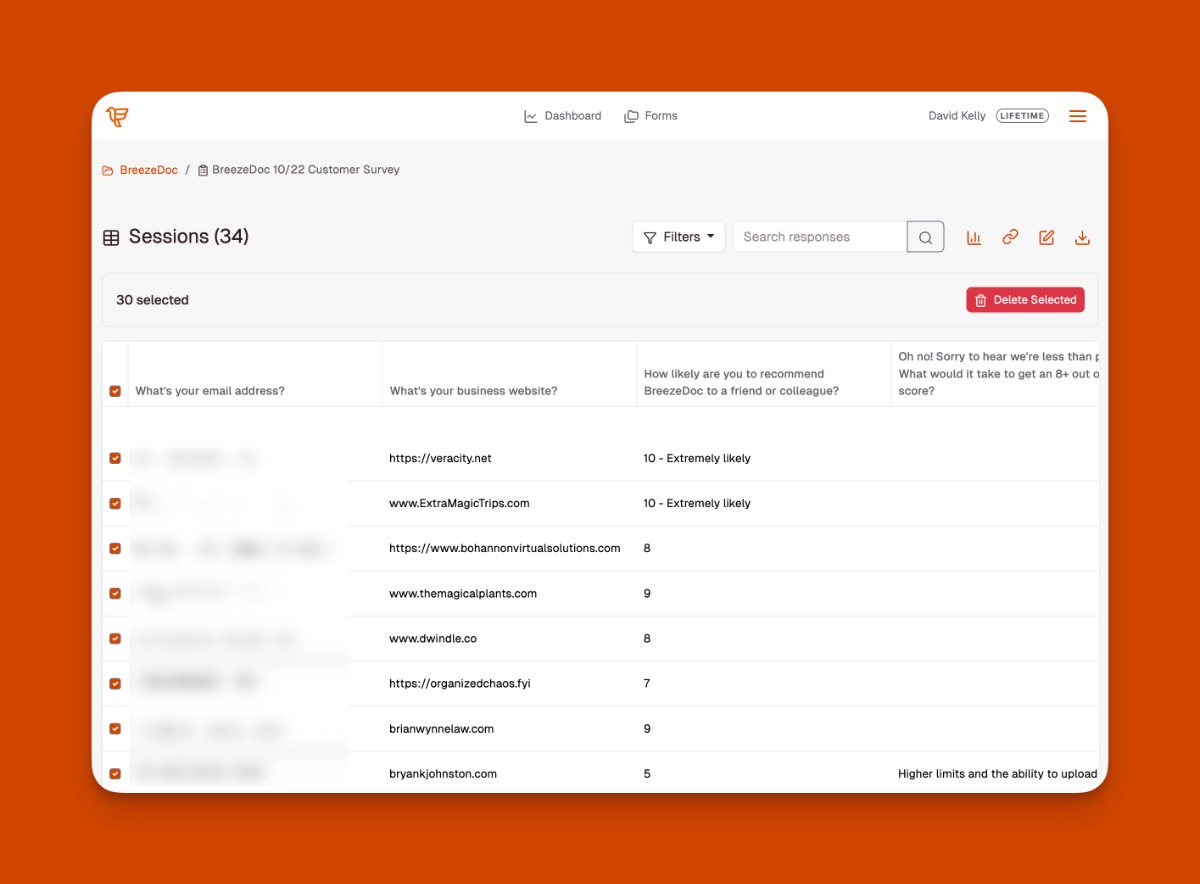The height and width of the screenshot is (884, 1200).
Task: Click the search magnifier button
Action: click(925, 237)
